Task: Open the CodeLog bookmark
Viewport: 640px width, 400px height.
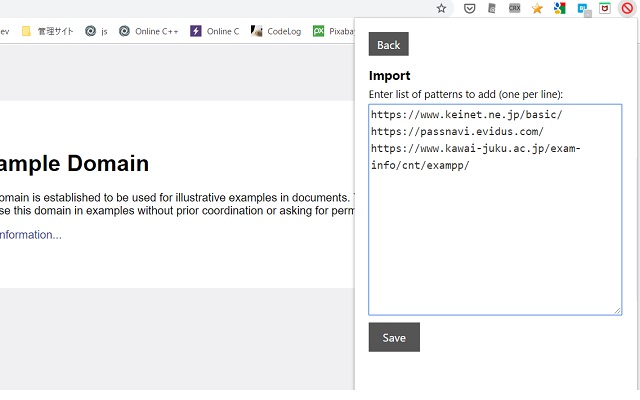Action: [276, 31]
